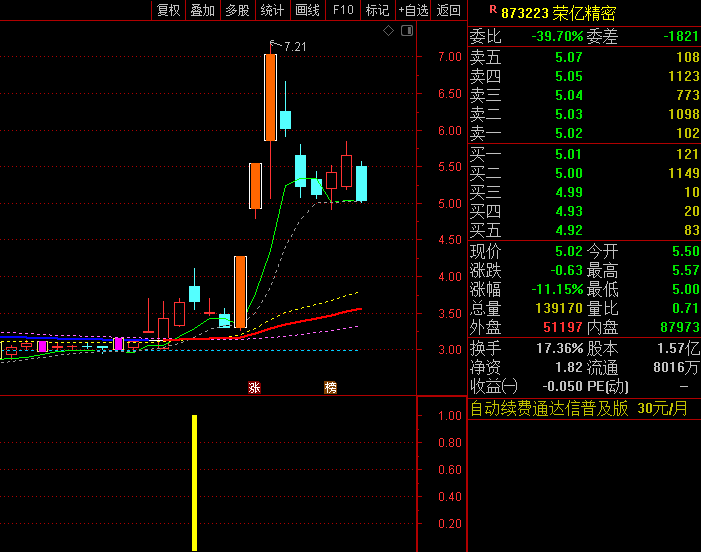Image resolution: width=701 pixels, height=552 pixels.
Task: Click the 流通 8016万 value
Action: point(676,367)
